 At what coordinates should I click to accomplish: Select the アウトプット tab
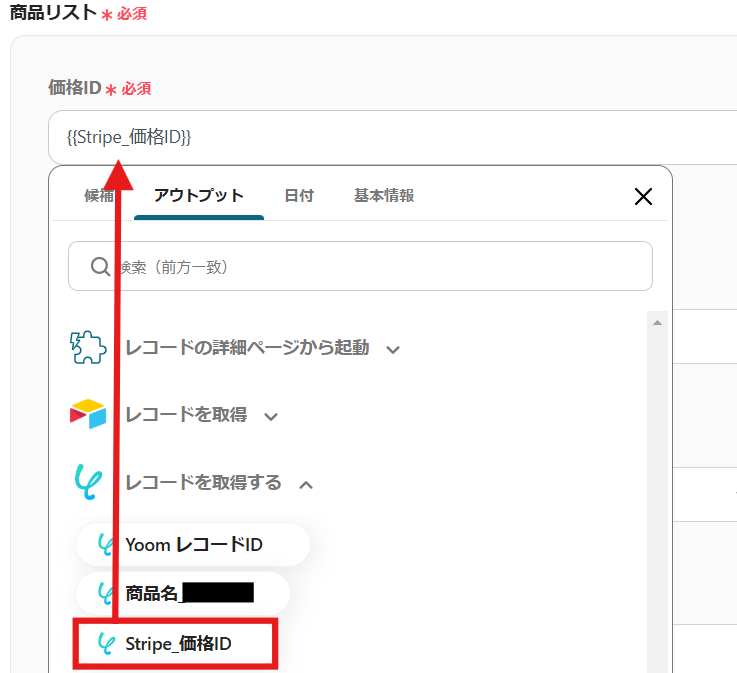click(199, 195)
